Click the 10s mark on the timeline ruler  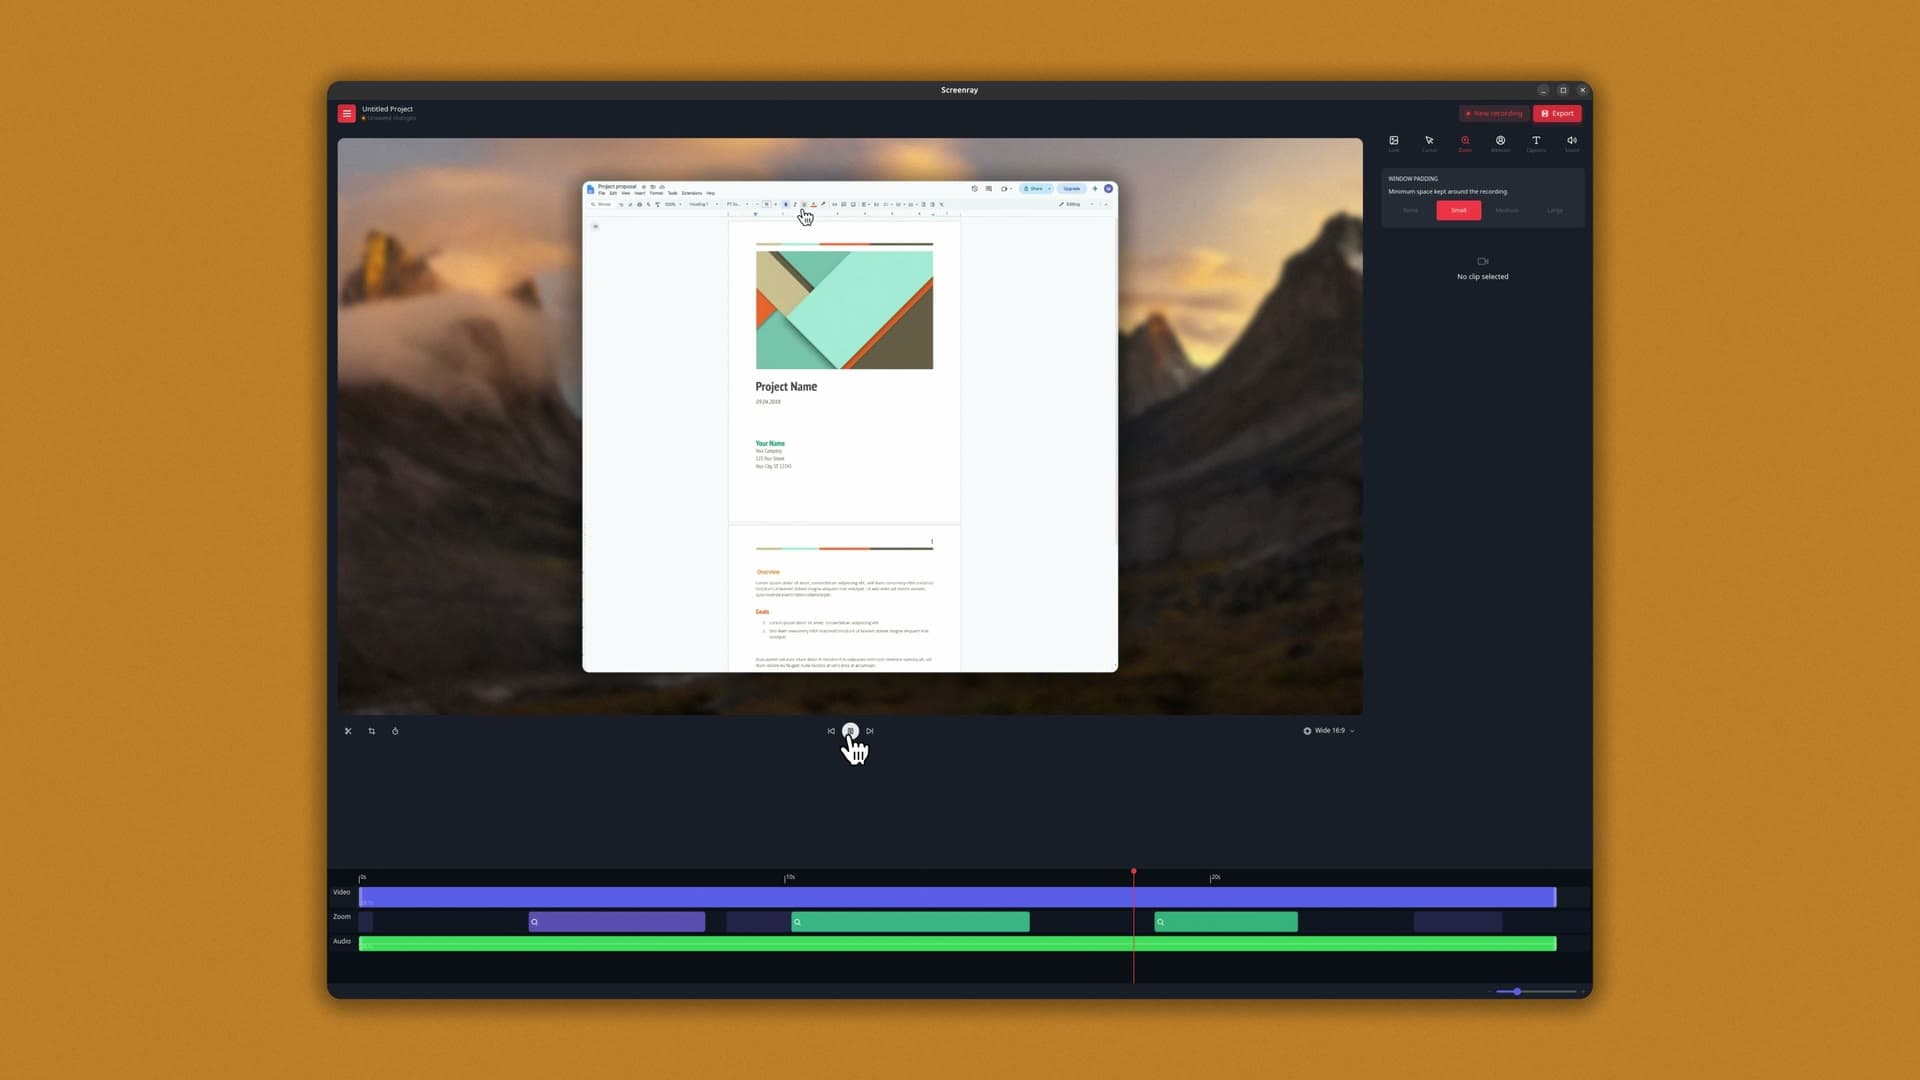click(x=789, y=877)
